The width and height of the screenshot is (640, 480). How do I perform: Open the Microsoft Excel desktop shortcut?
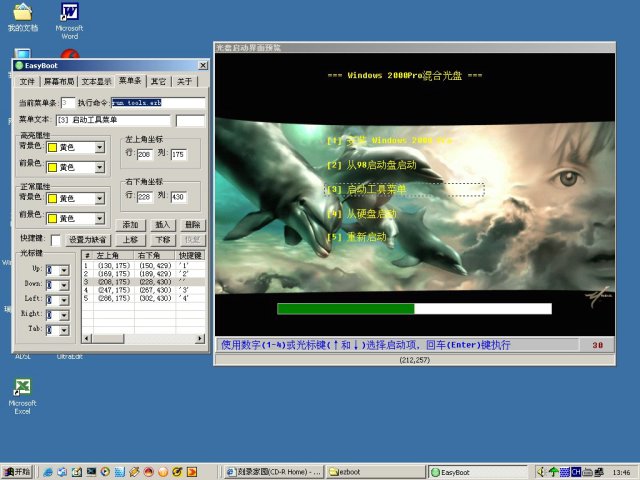[22, 396]
